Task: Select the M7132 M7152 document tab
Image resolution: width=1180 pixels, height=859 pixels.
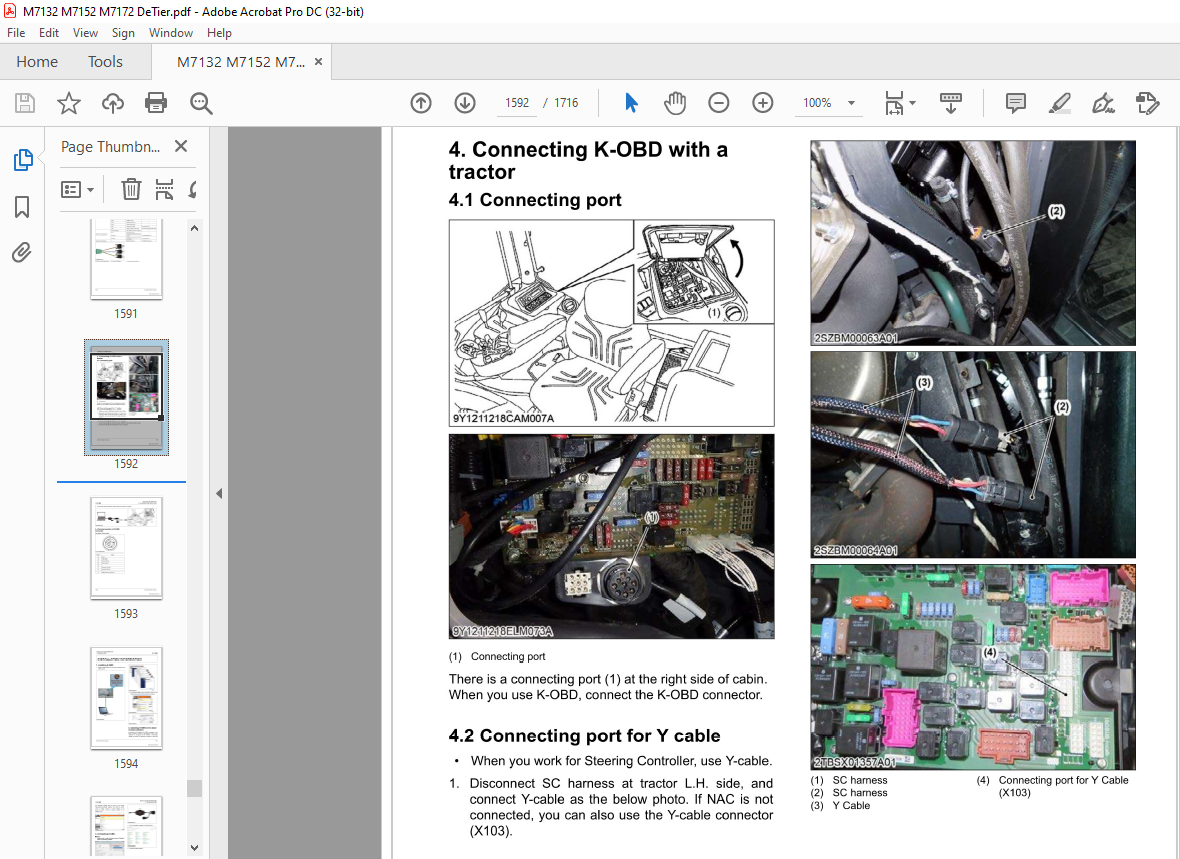Action: 241,62
